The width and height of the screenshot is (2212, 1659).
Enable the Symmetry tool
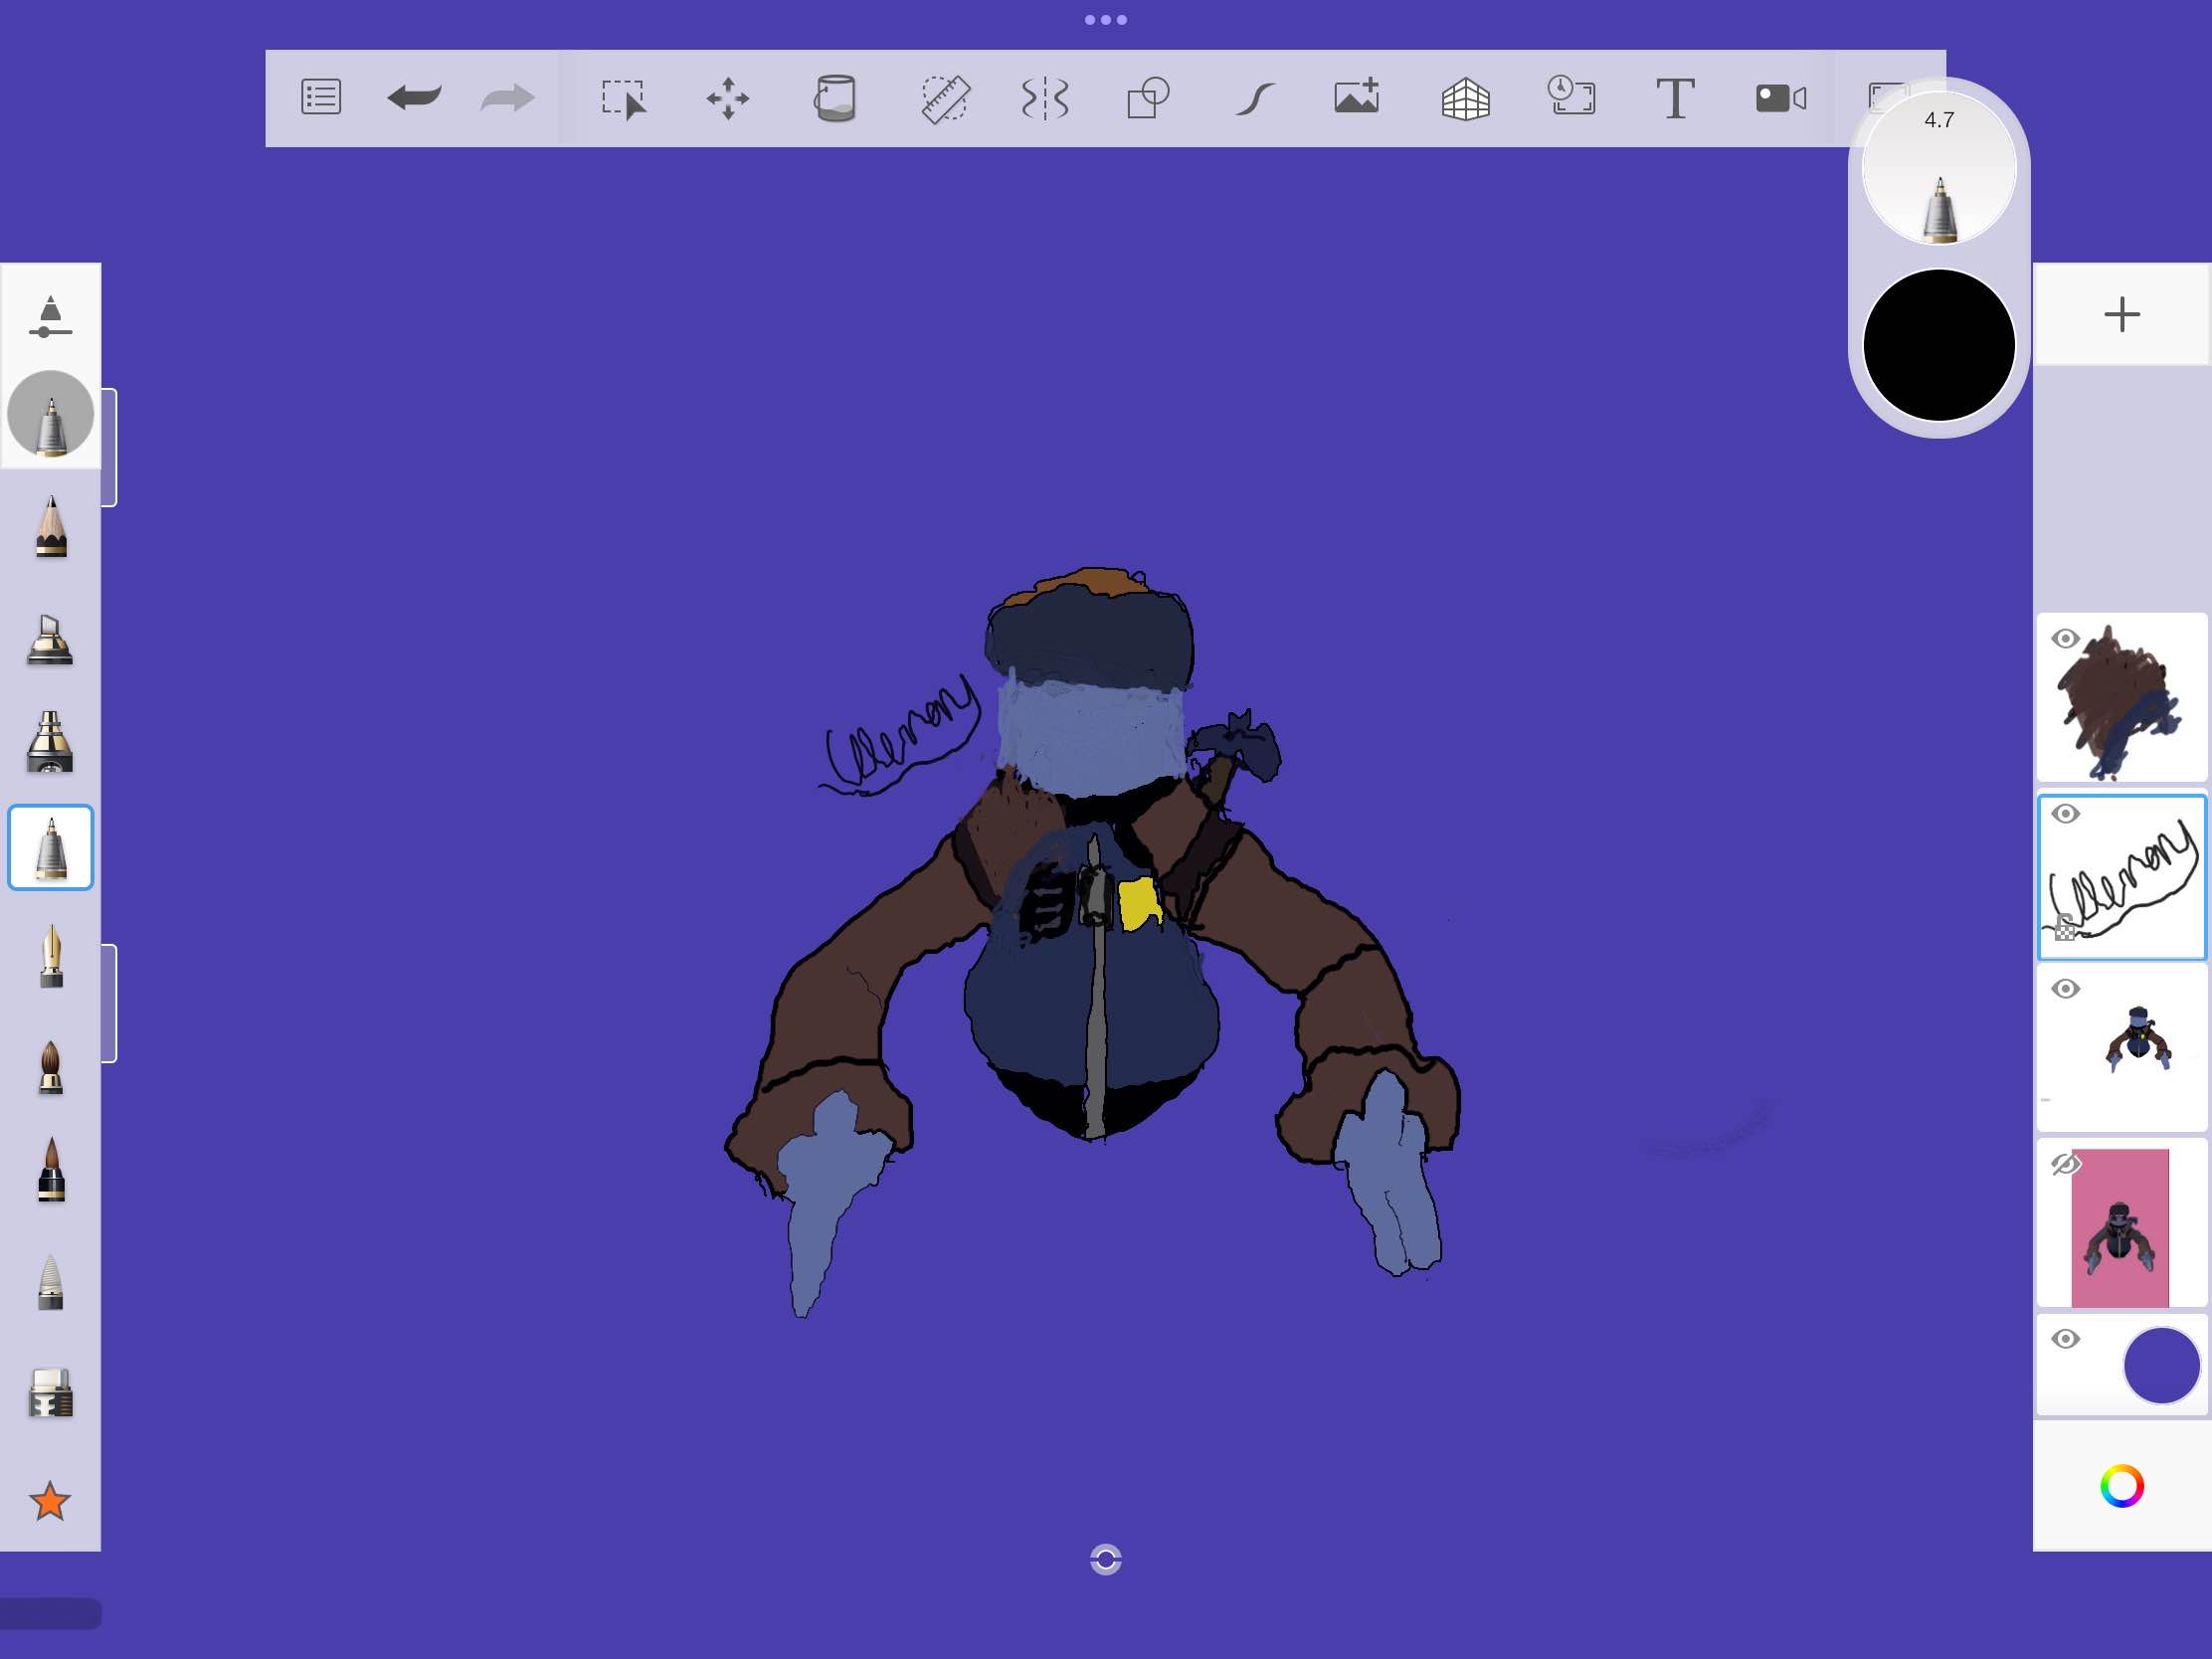1045,99
